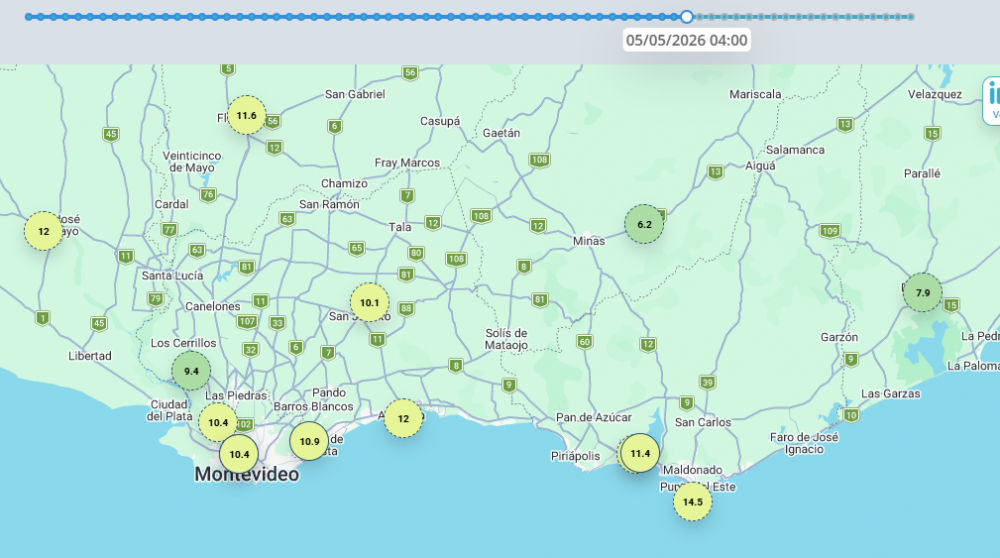The width and height of the screenshot is (1000, 558).
Task: Click the Fray Marcos label
Action: tap(407, 163)
